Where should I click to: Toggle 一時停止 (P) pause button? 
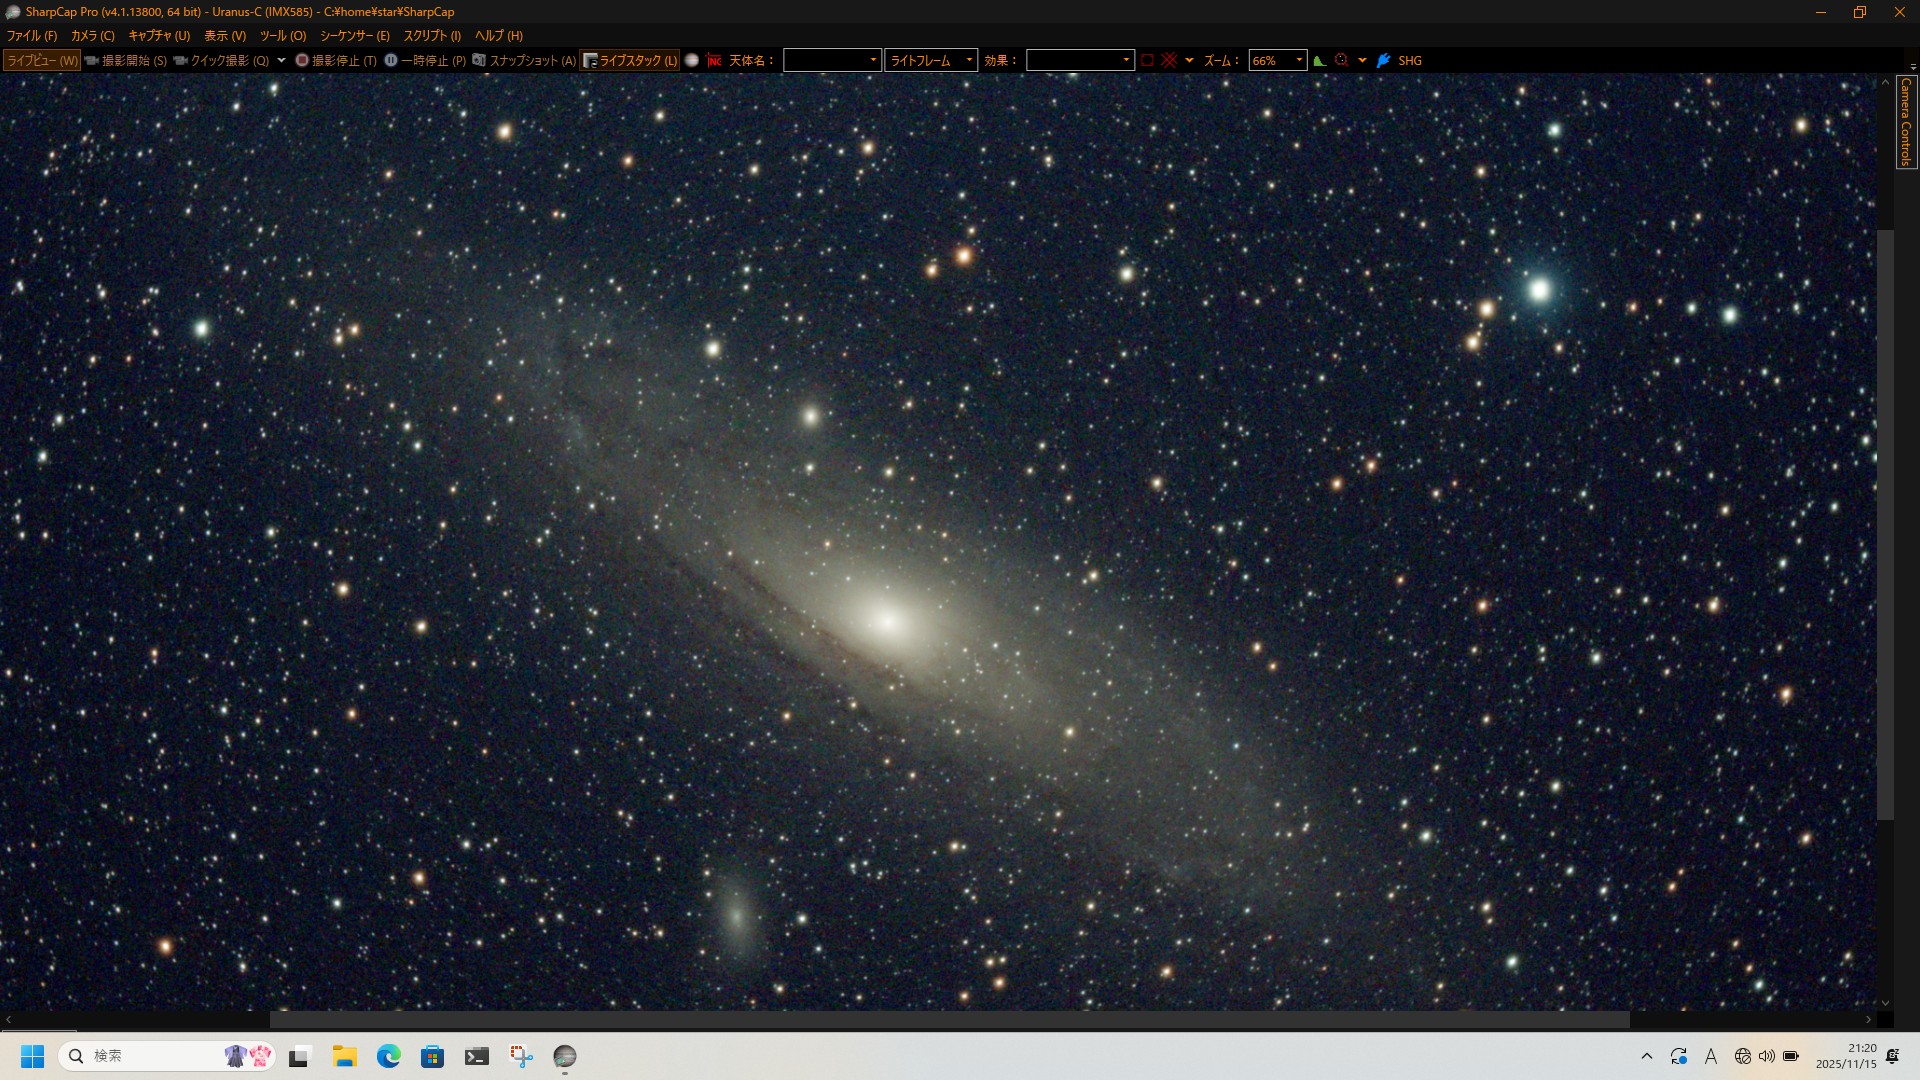pos(425,60)
